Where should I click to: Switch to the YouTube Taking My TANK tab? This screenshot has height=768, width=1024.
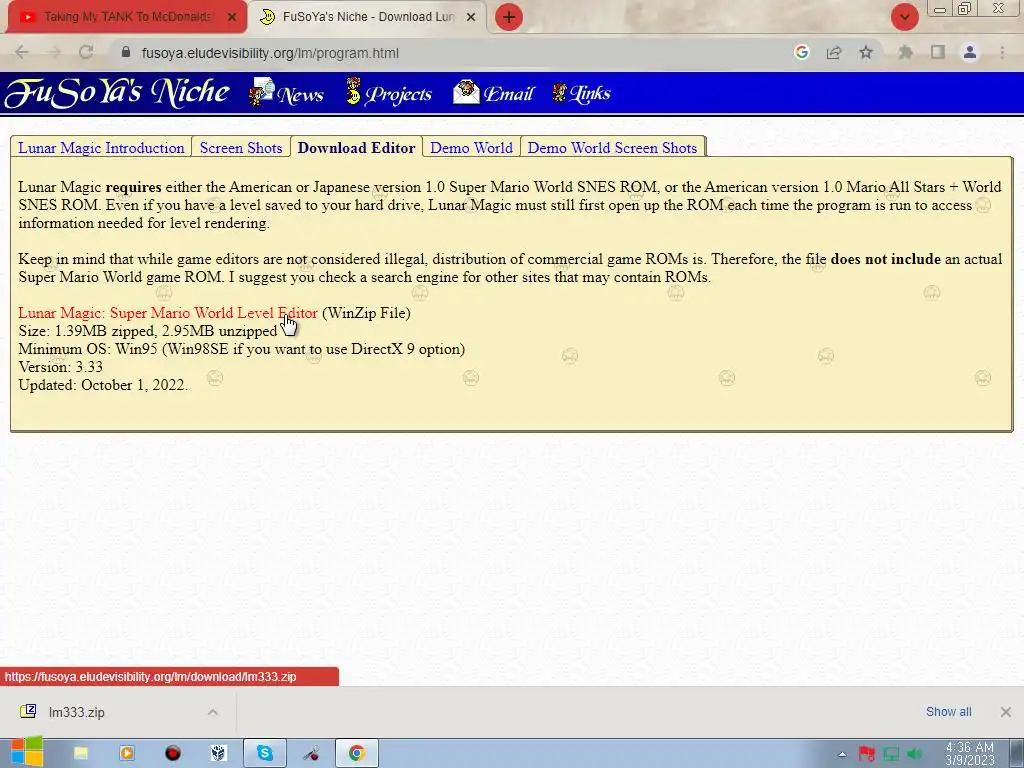[x=127, y=17]
